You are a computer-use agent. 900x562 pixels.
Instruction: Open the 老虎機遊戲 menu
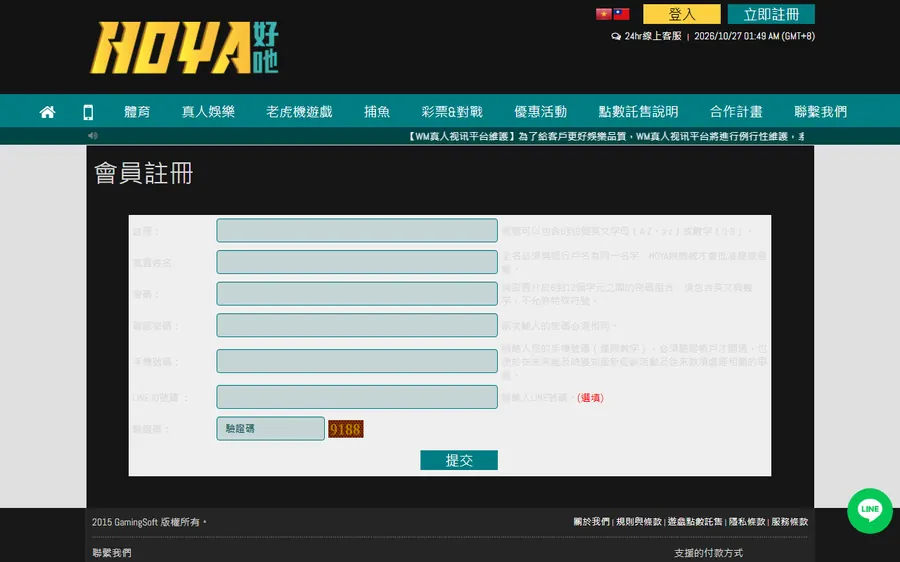[x=299, y=112]
